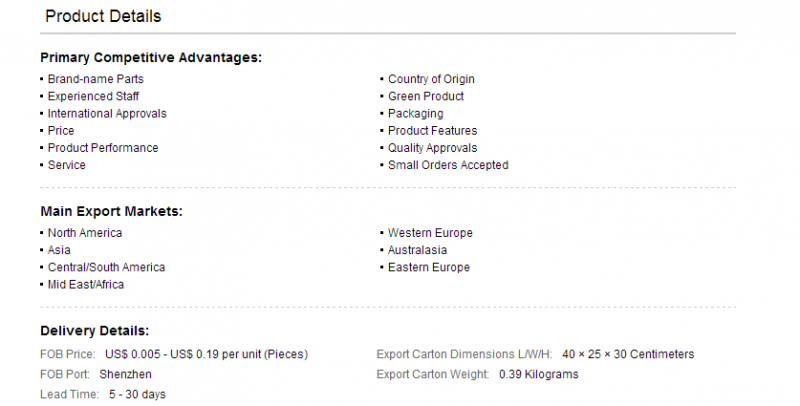Select the Experienced Staff entry

93,96
